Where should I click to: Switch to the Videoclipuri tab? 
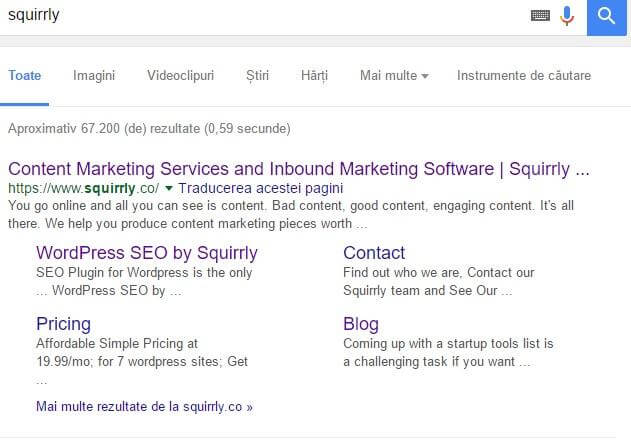click(180, 76)
